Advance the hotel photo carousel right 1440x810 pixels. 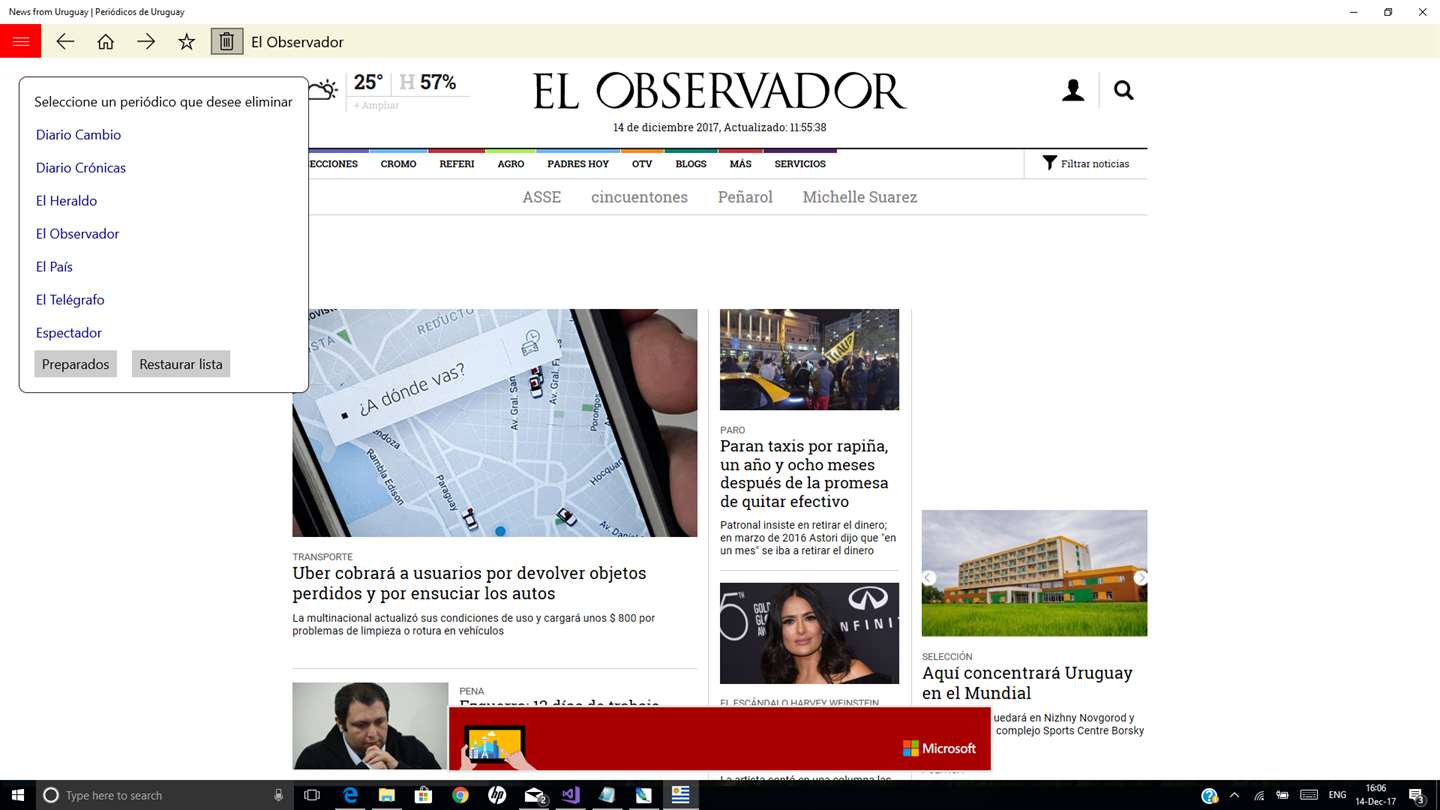(1140, 578)
